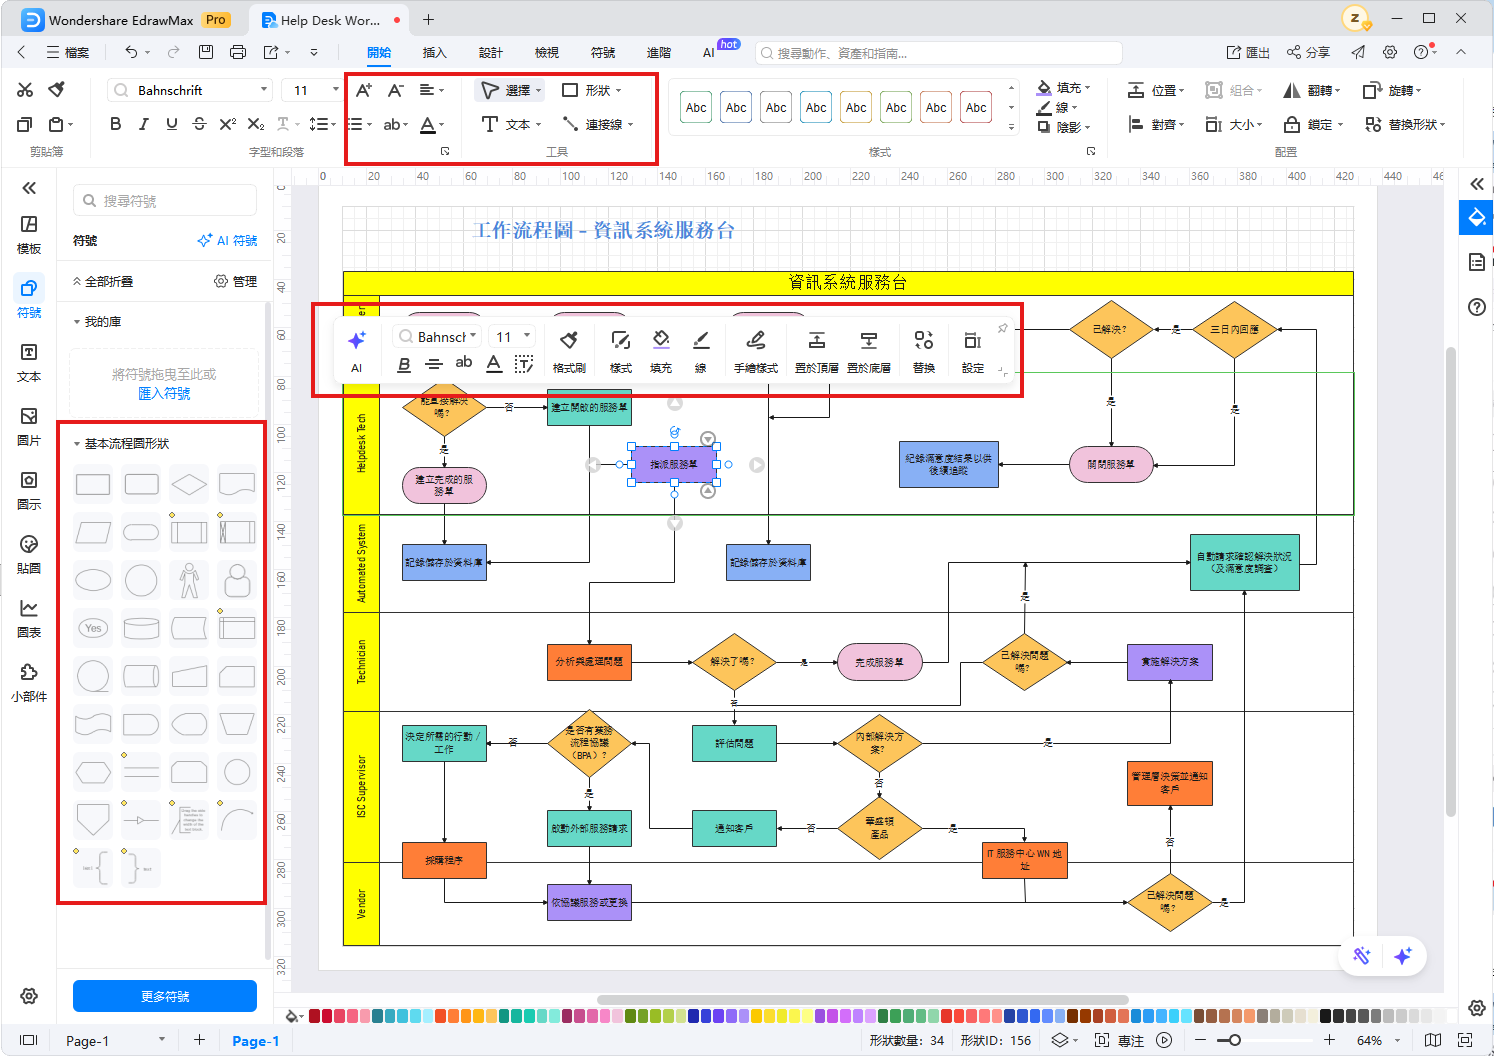Select the Yes ellipse shape in the library
The height and width of the screenshot is (1056, 1494).
coord(93,628)
